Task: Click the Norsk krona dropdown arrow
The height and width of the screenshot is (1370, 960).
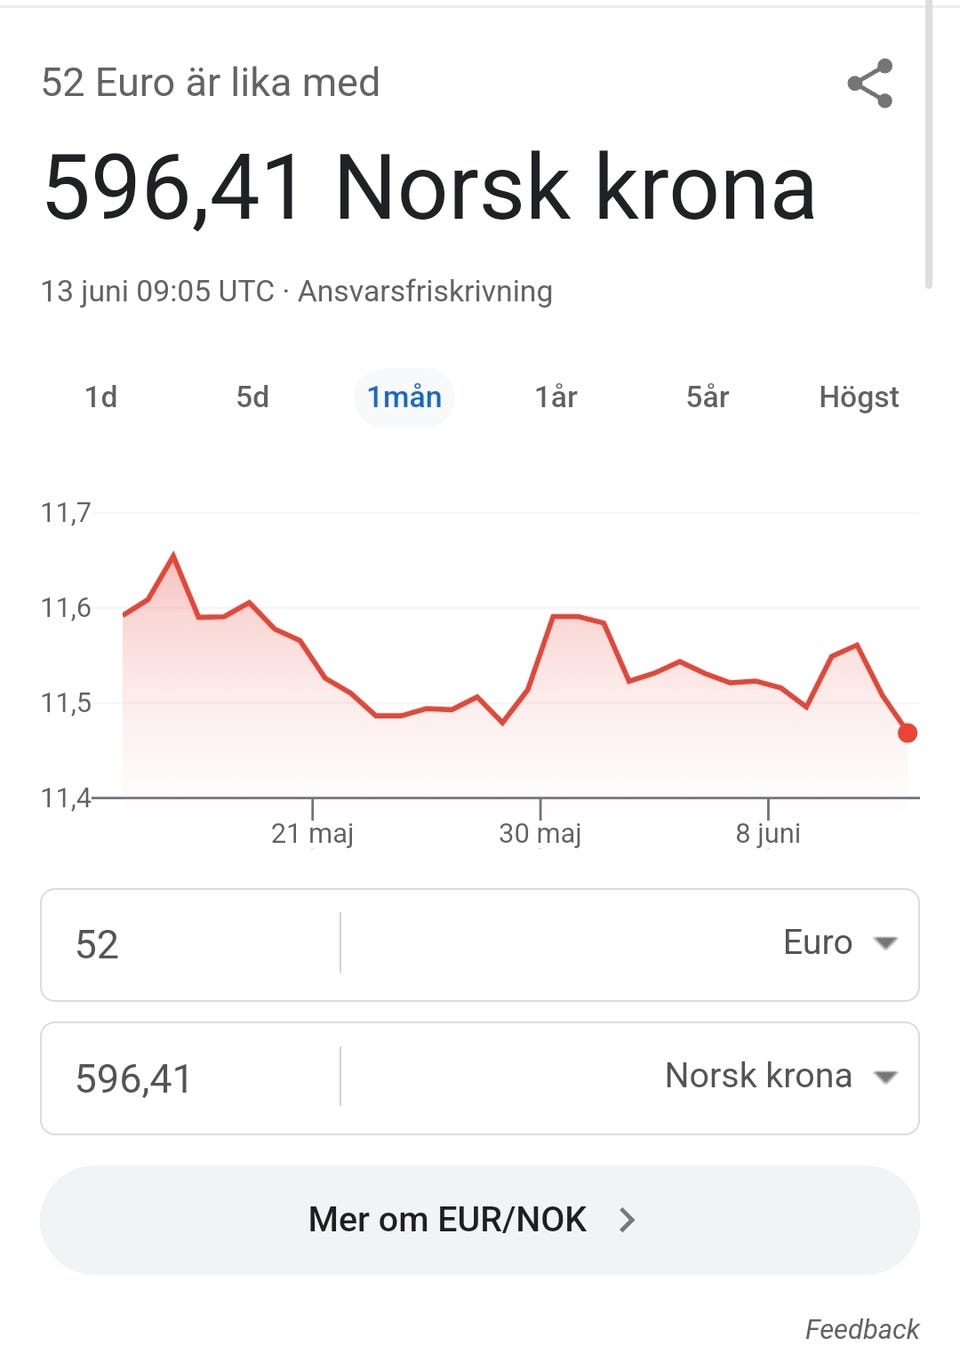Action: tap(885, 1077)
